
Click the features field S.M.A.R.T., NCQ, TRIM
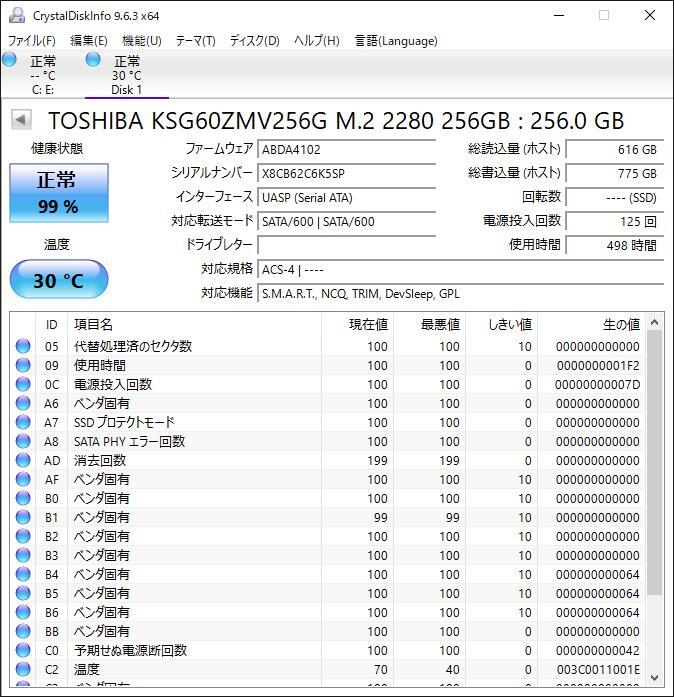460,293
